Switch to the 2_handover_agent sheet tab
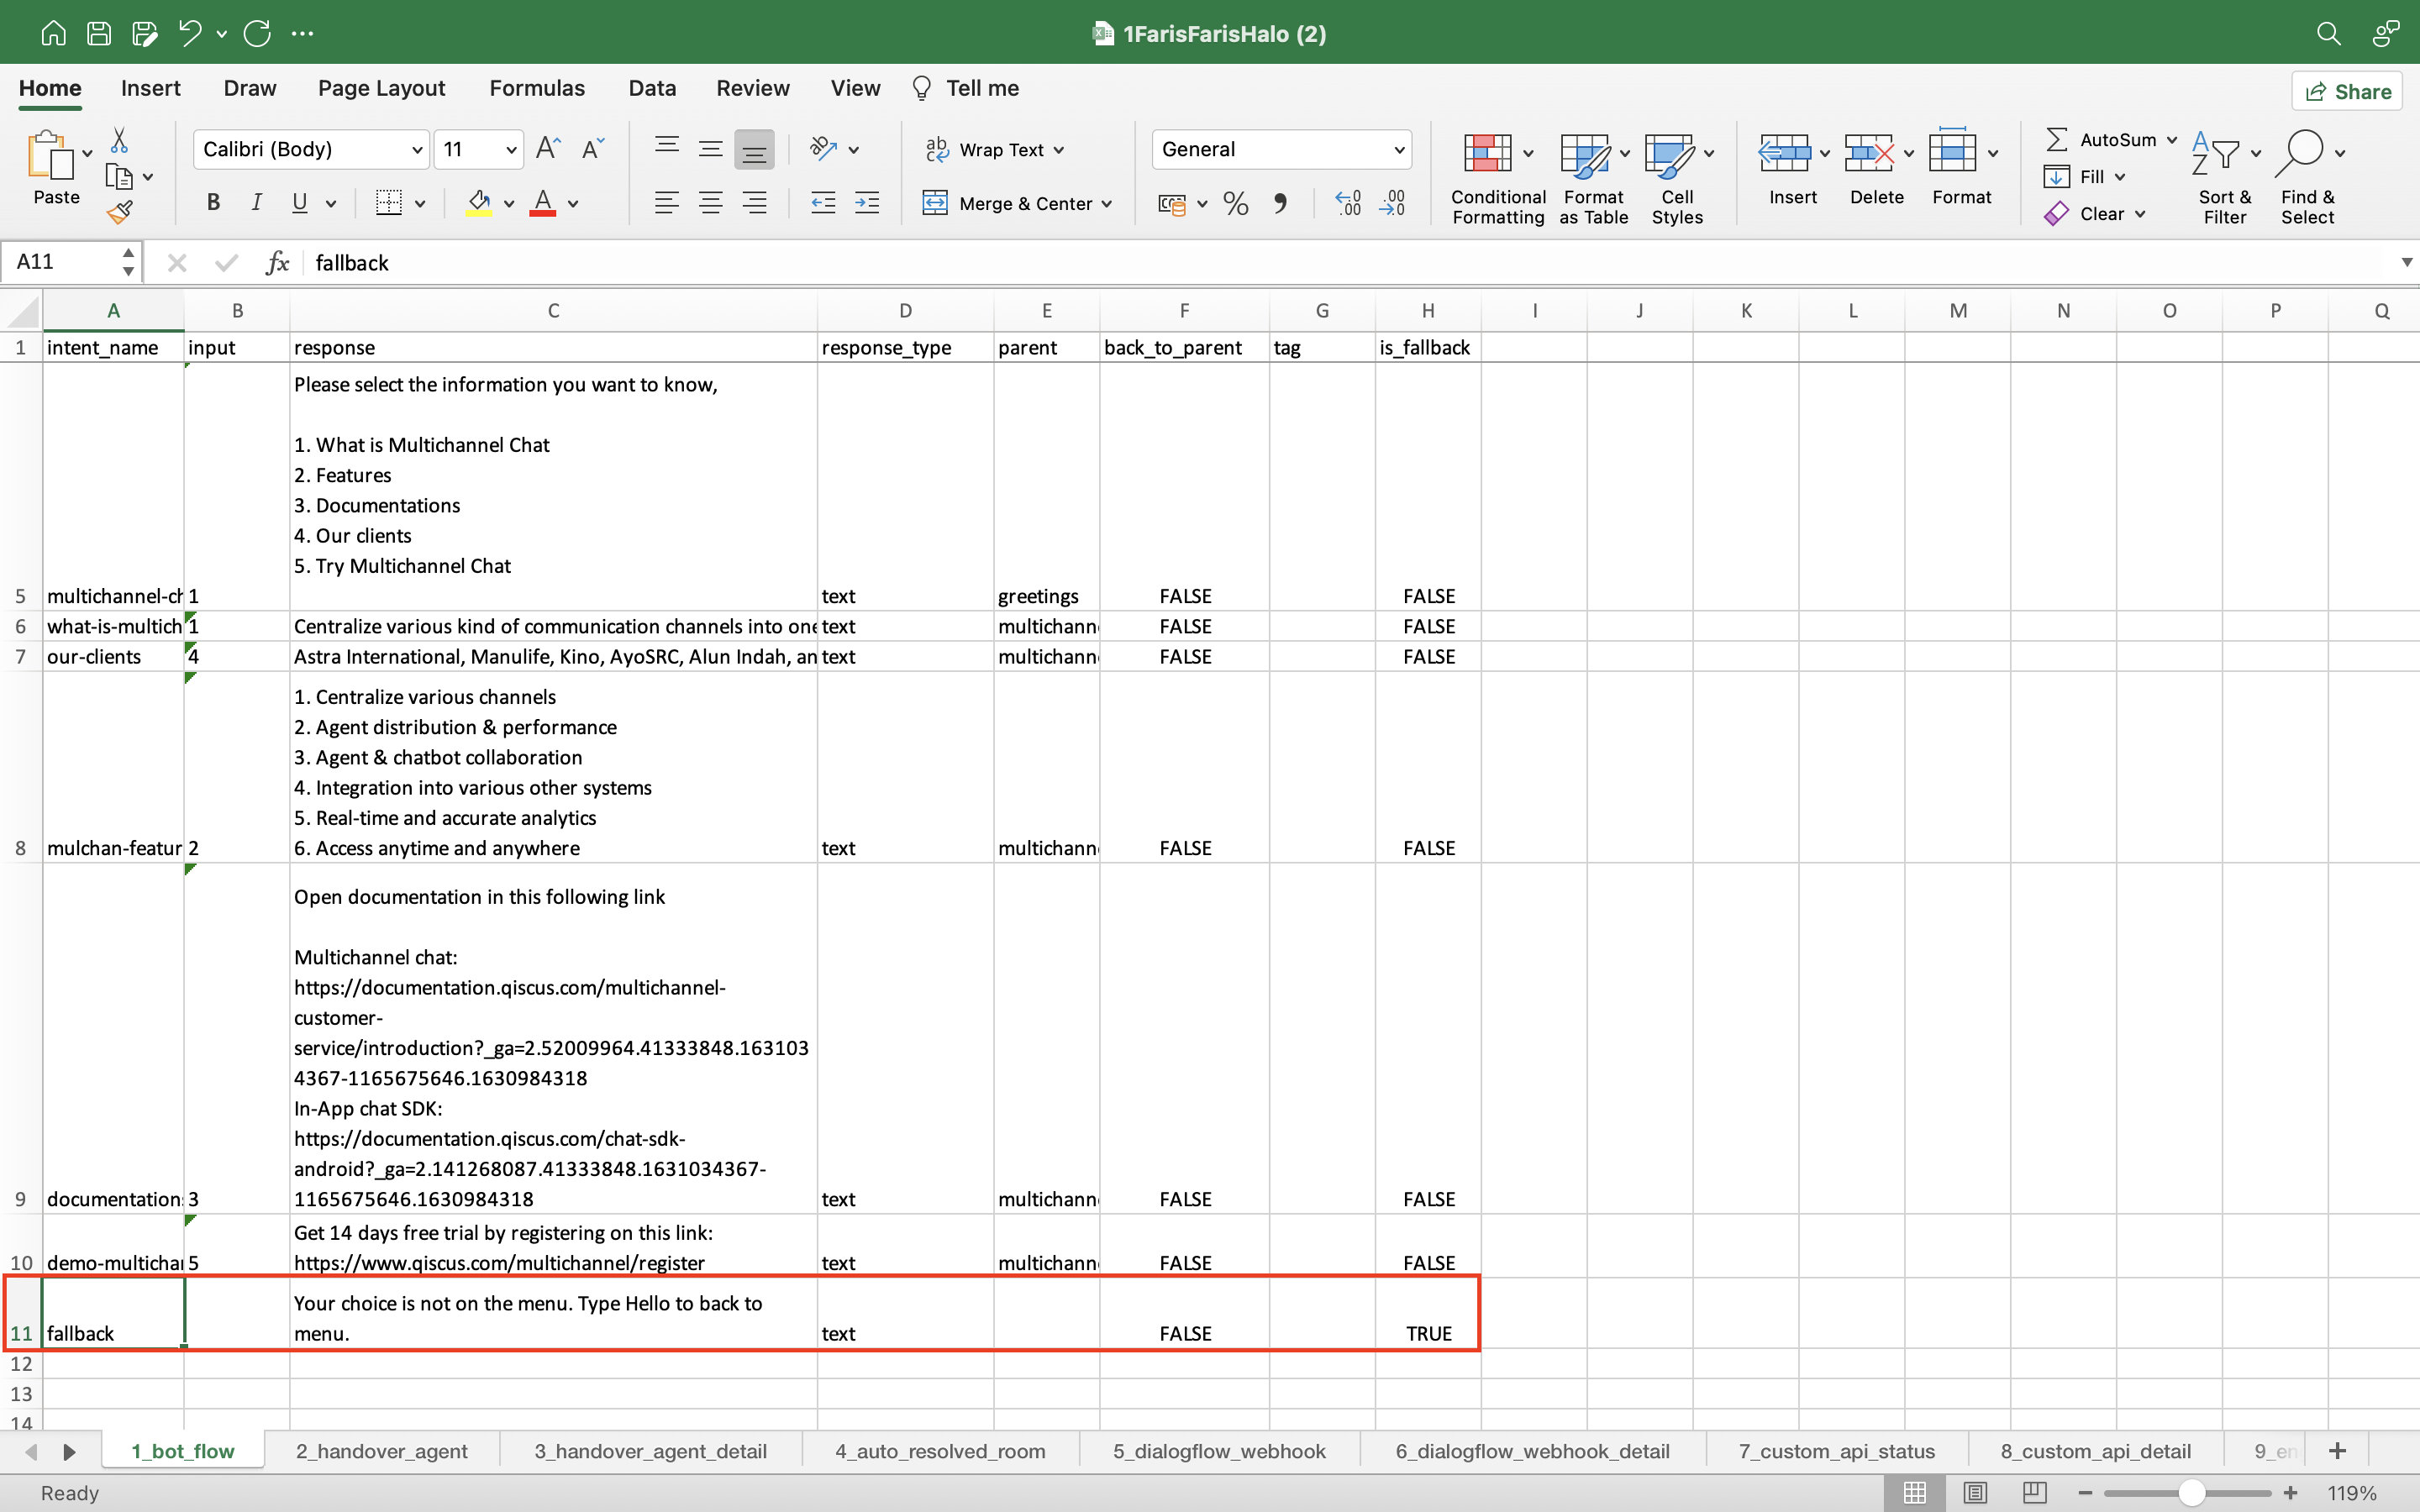 point(381,1450)
